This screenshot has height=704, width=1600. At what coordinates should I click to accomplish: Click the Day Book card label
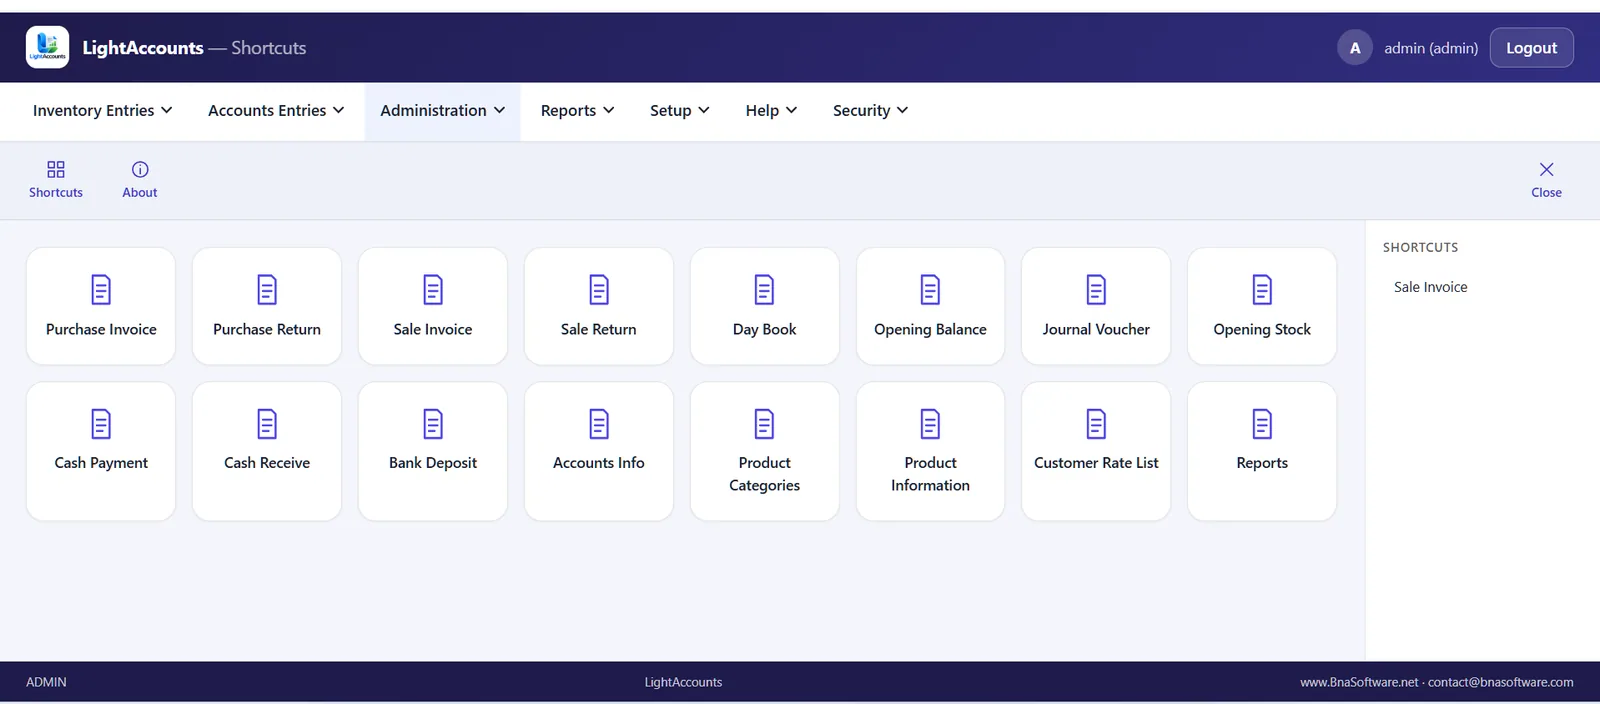(x=764, y=329)
